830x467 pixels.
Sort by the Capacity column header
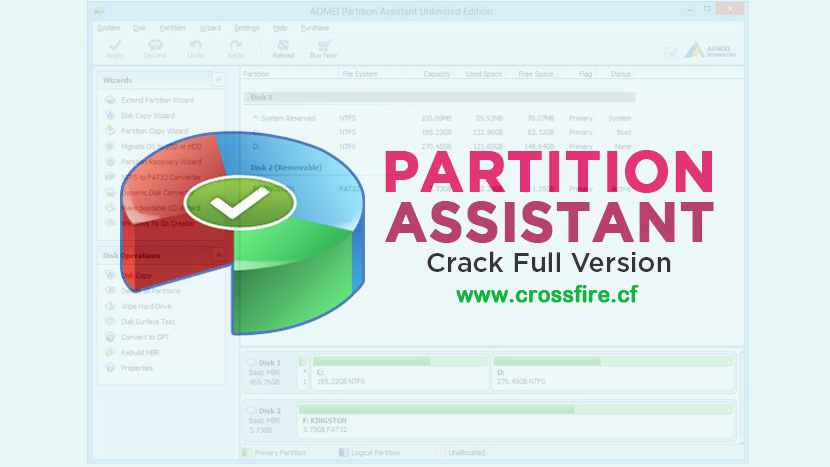click(437, 74)
